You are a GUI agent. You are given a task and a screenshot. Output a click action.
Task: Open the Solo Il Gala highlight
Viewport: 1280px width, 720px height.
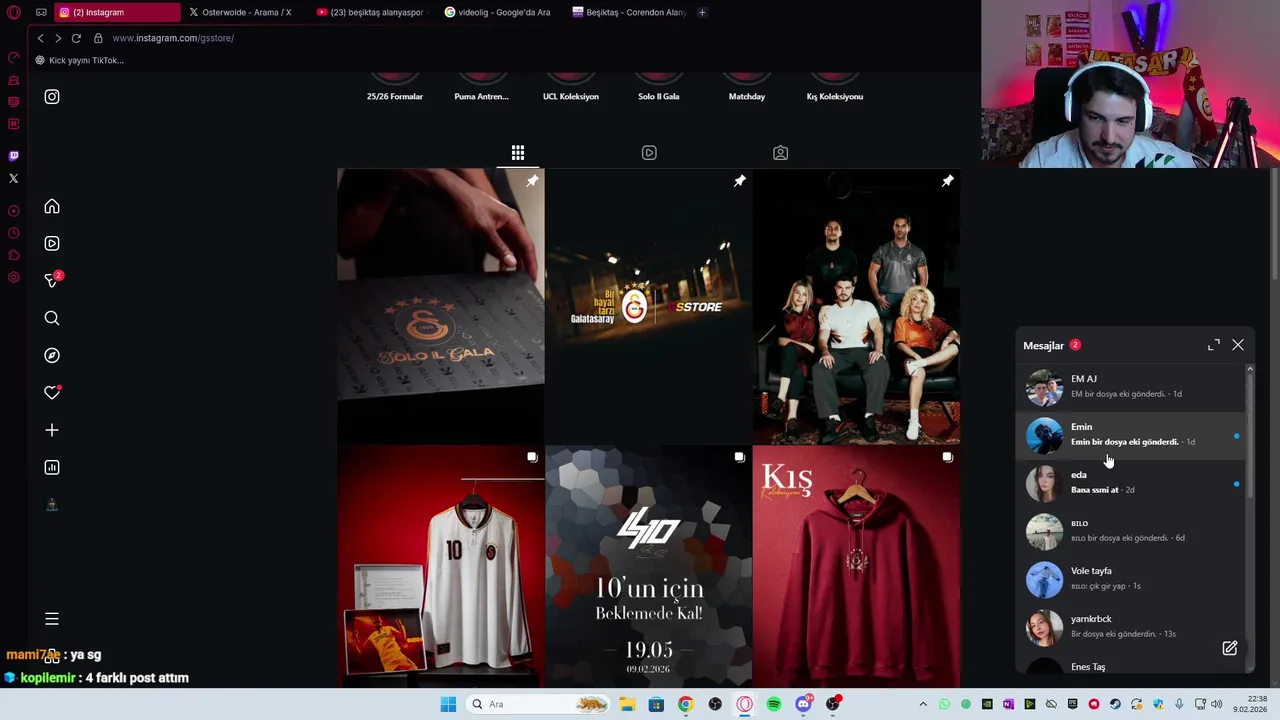point(659,88)
